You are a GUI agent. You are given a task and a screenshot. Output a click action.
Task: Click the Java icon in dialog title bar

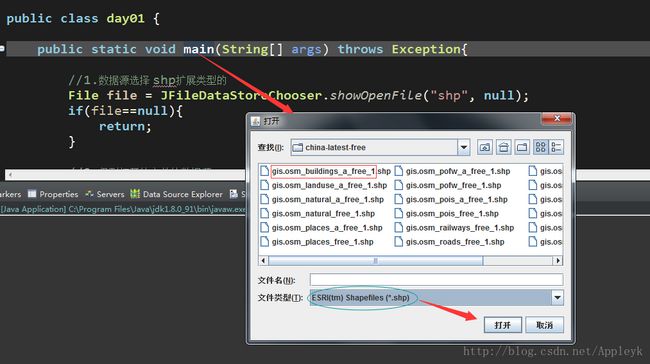(x=256, y=121)
